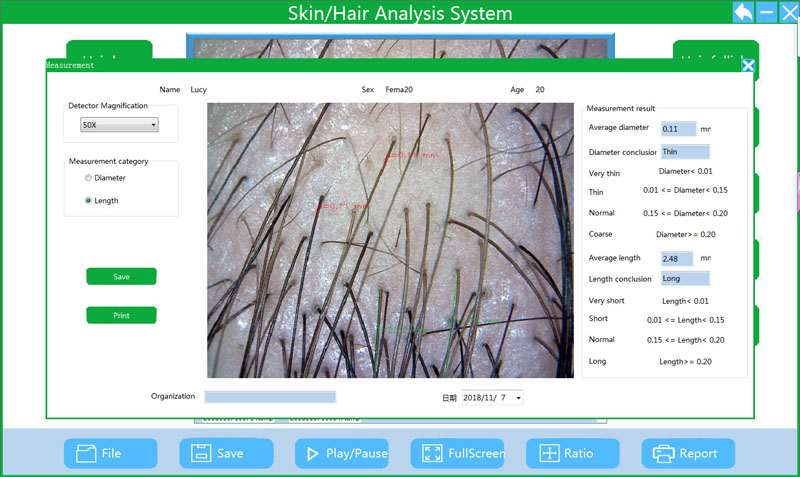Click the Organization text field
This screenshot has width=800, height=477.
(x=270, y=397)
